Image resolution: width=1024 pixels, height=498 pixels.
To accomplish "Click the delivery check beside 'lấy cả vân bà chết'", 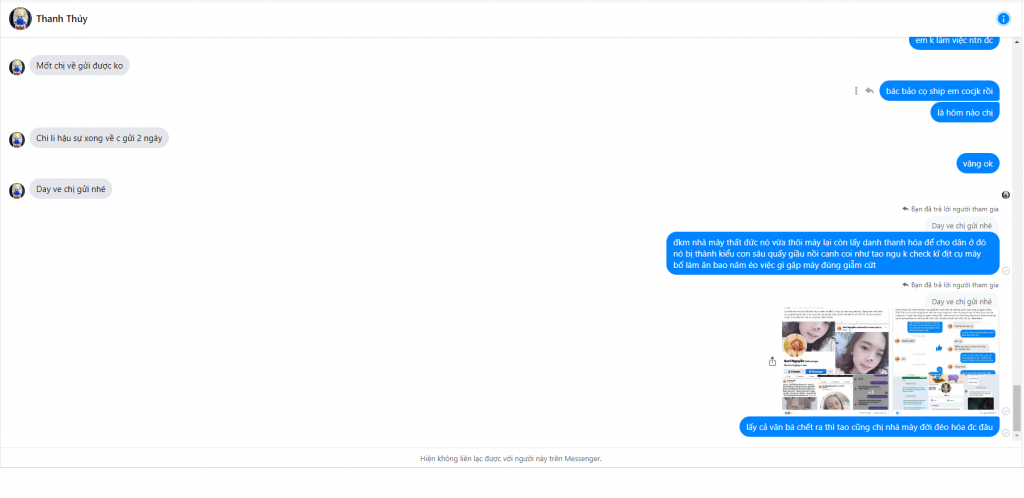I will click(x=1006, y=433).
